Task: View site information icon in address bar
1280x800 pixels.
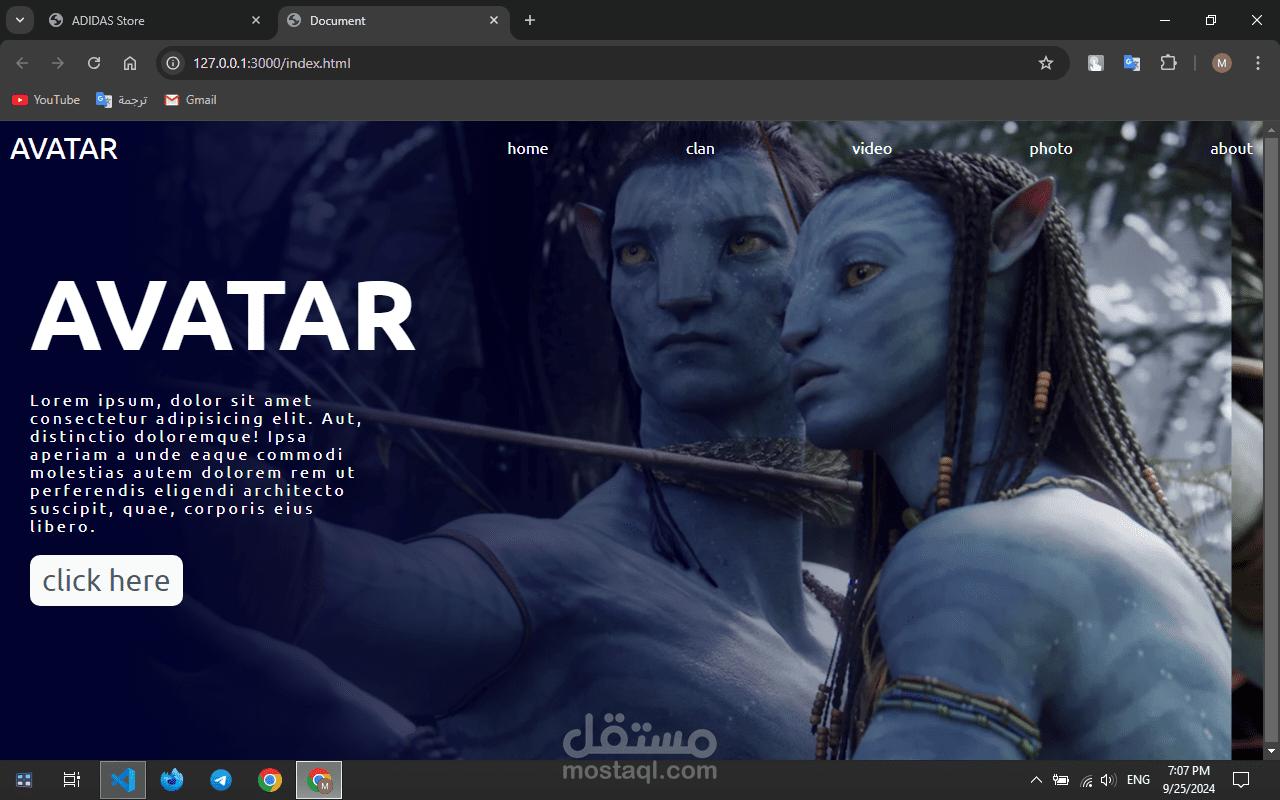Action: point(173,63)
